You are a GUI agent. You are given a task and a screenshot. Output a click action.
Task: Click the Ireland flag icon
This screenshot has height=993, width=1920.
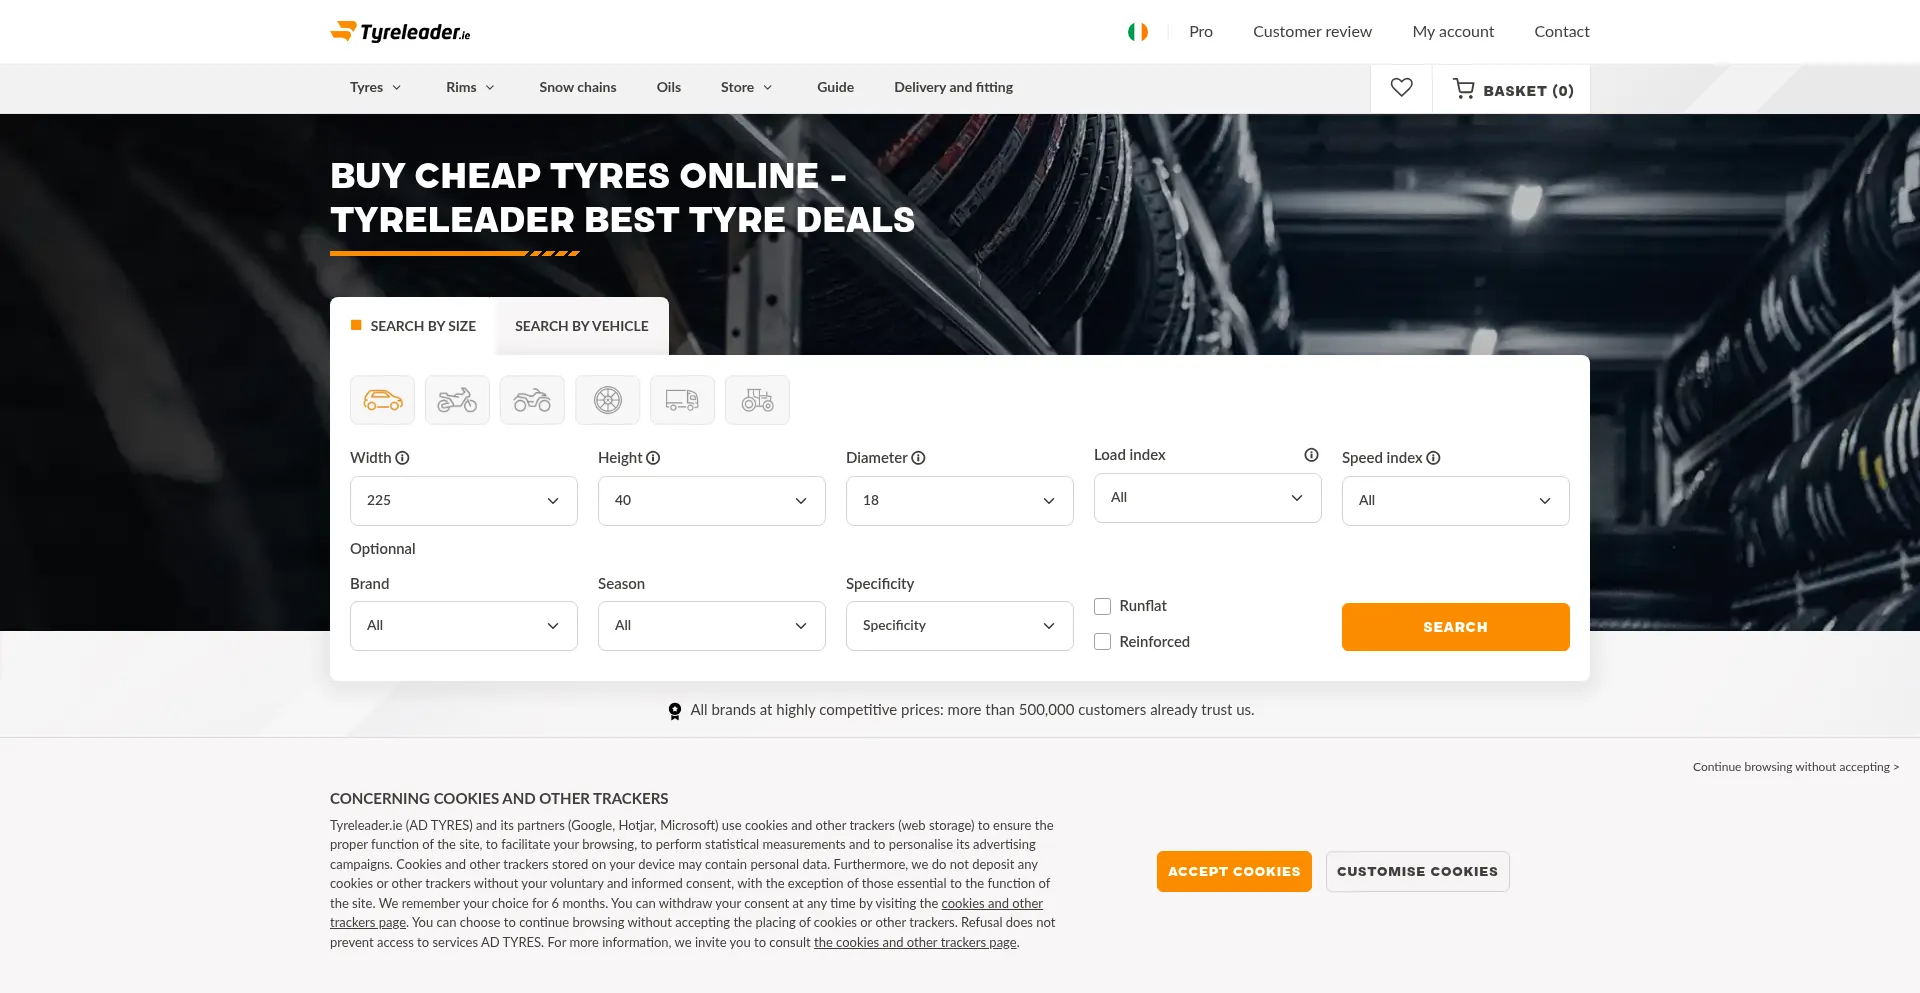click(x=1137, y=31)
